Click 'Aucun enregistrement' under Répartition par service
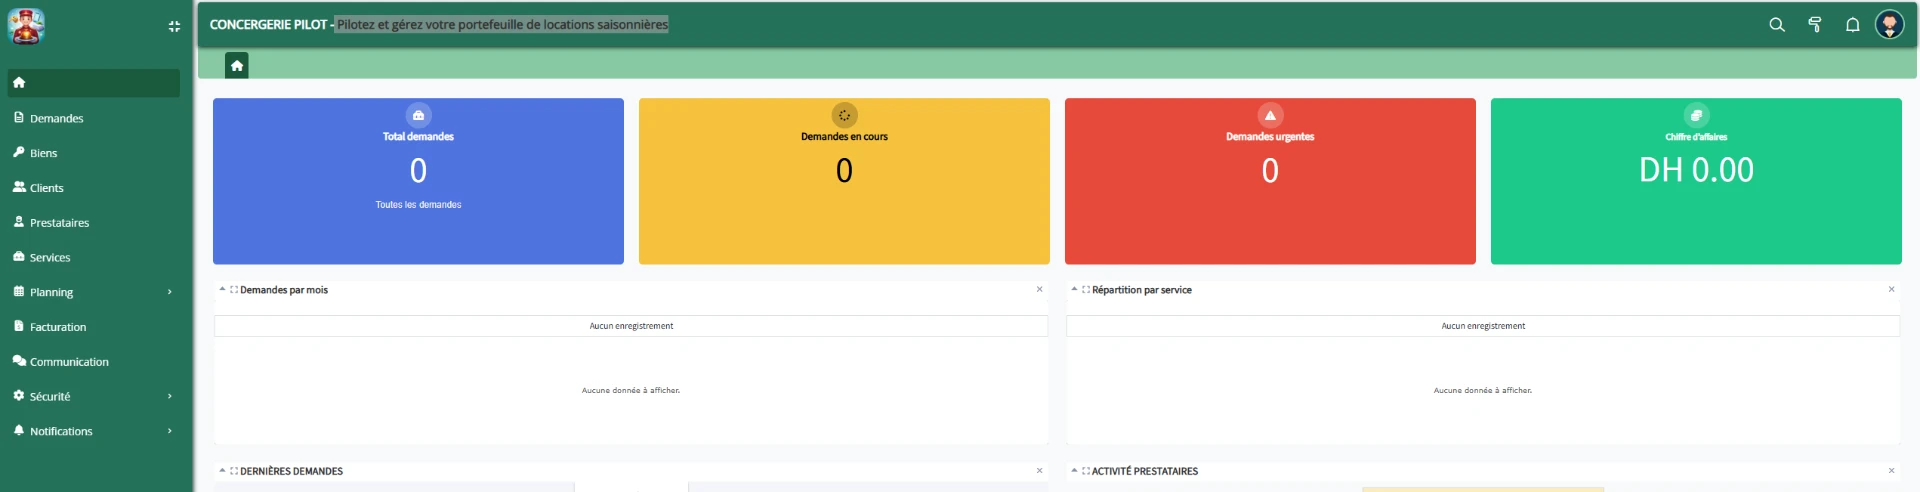 point(1483,326)
